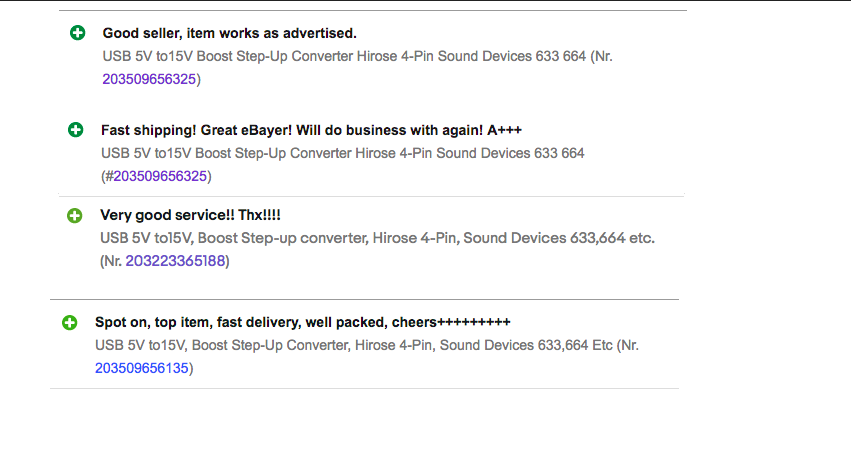Select the positive rating icon next to "Fast shipping!"

click(75, 130)
